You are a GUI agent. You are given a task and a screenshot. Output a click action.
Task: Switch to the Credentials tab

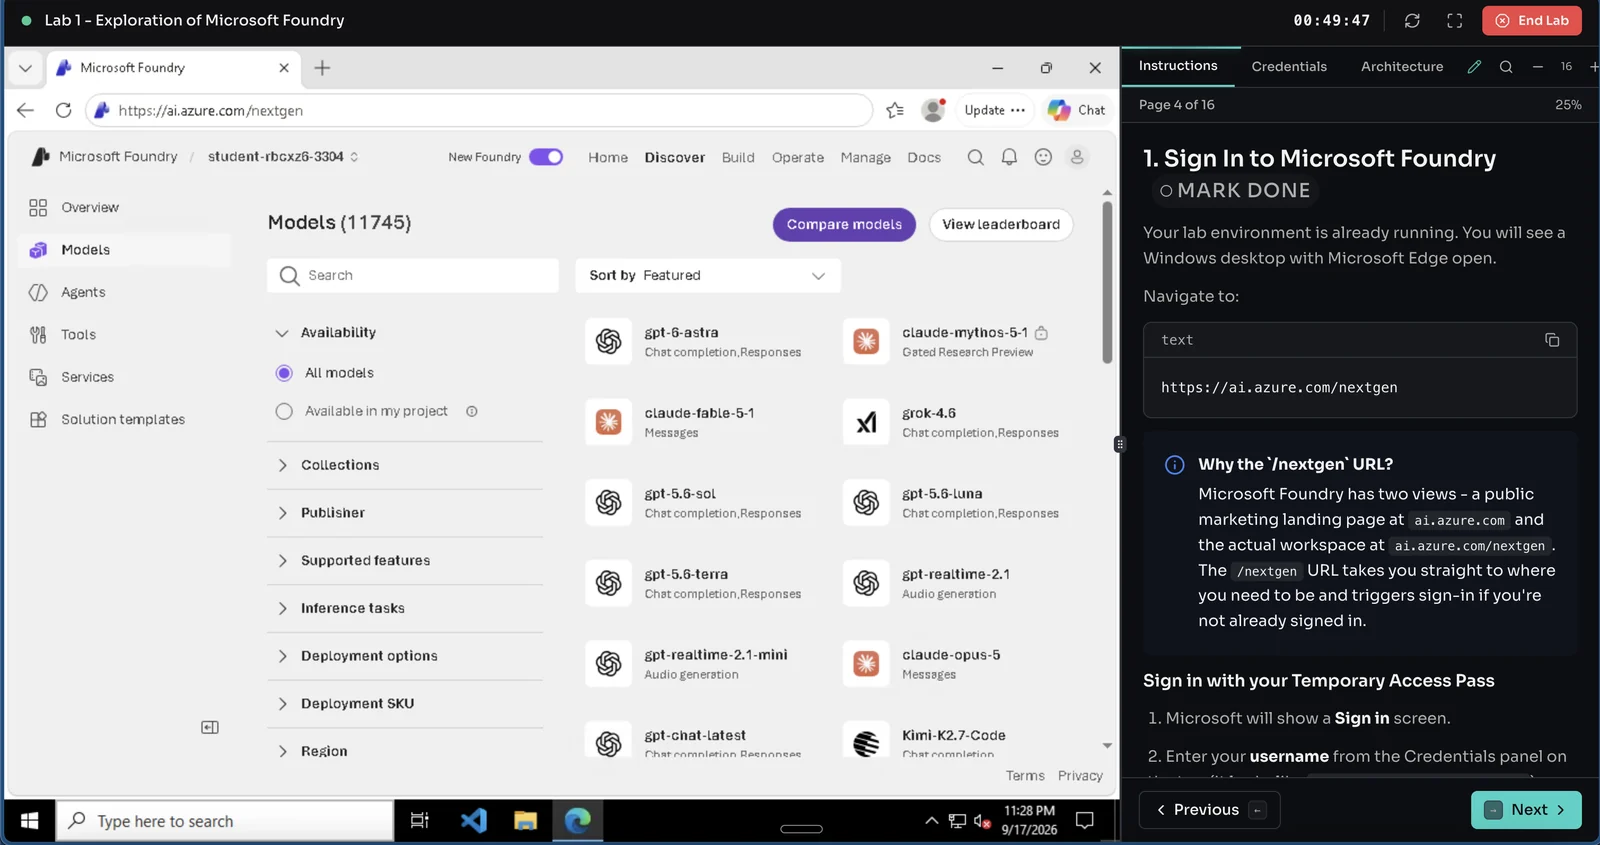pyautogui.click(x=1289, y=66)
